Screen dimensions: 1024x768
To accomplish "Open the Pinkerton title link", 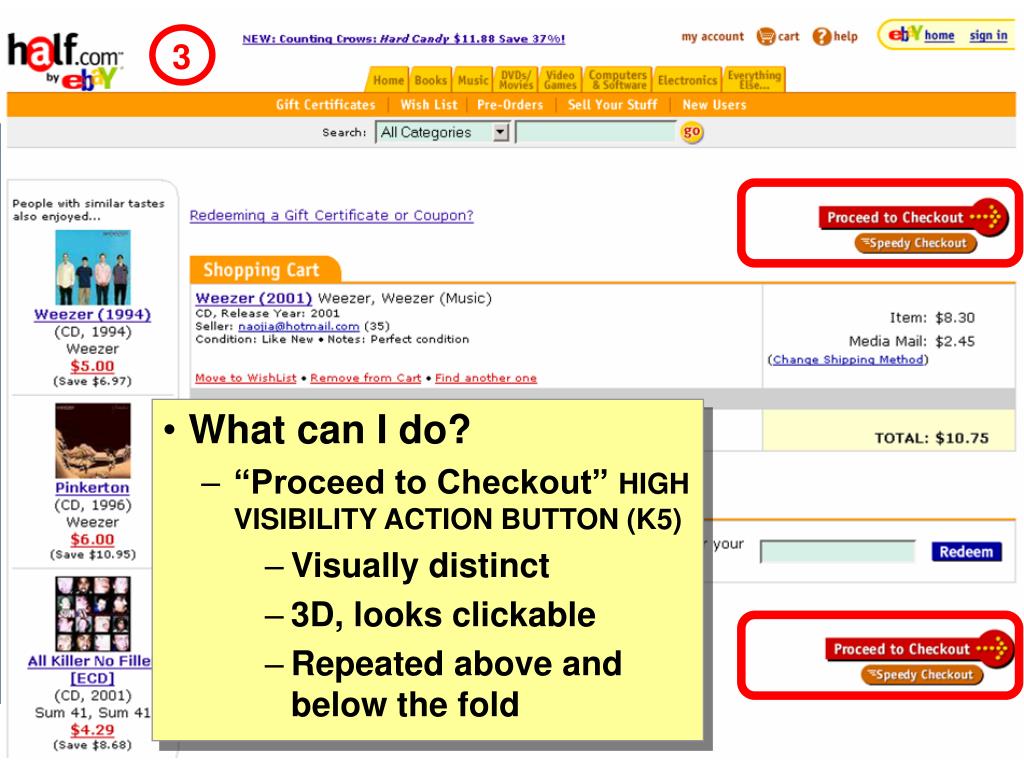I will (x=92, y=488).
